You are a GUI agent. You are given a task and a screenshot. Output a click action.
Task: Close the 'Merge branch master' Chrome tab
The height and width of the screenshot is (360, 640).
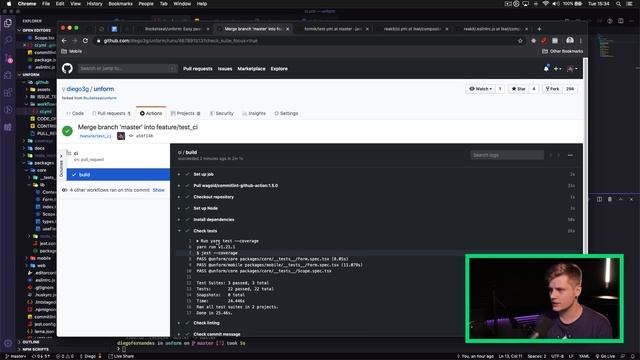point(288,29)
